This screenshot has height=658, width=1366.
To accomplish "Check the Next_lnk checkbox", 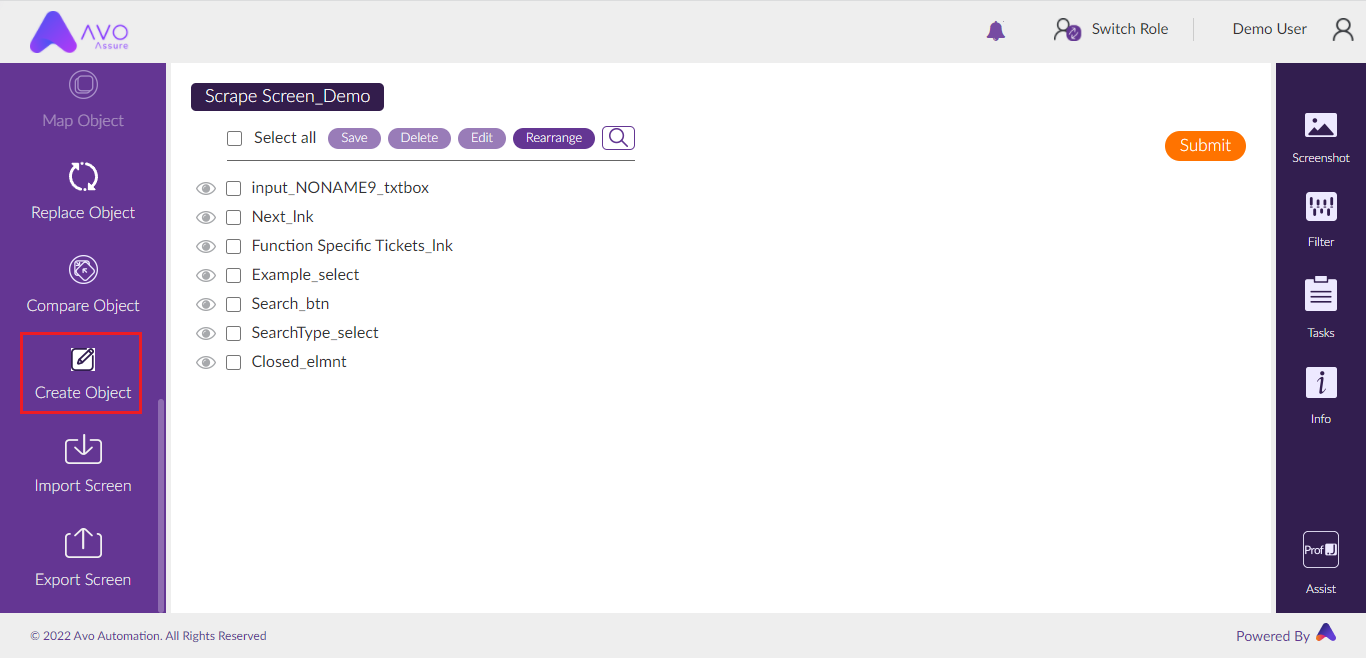I will (x=234, y=217).
